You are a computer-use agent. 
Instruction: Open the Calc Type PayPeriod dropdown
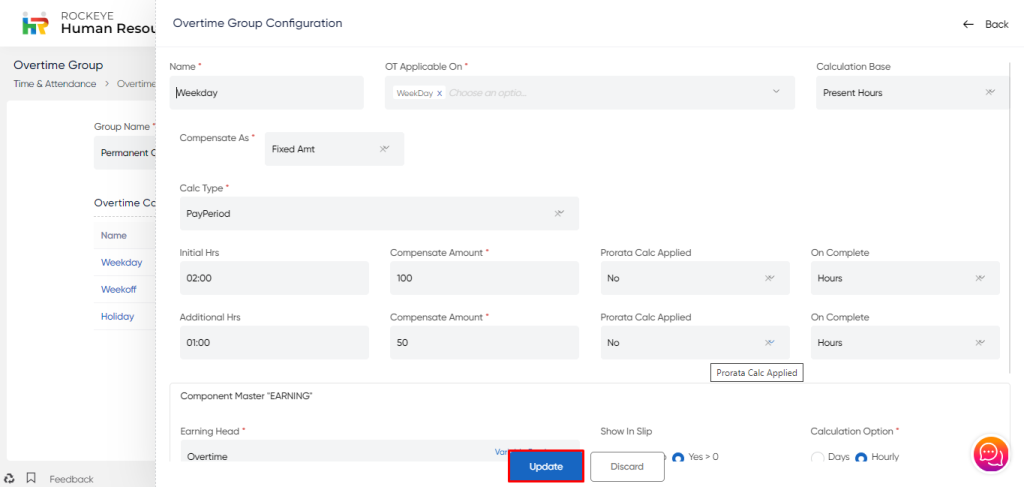coord(559,213)
